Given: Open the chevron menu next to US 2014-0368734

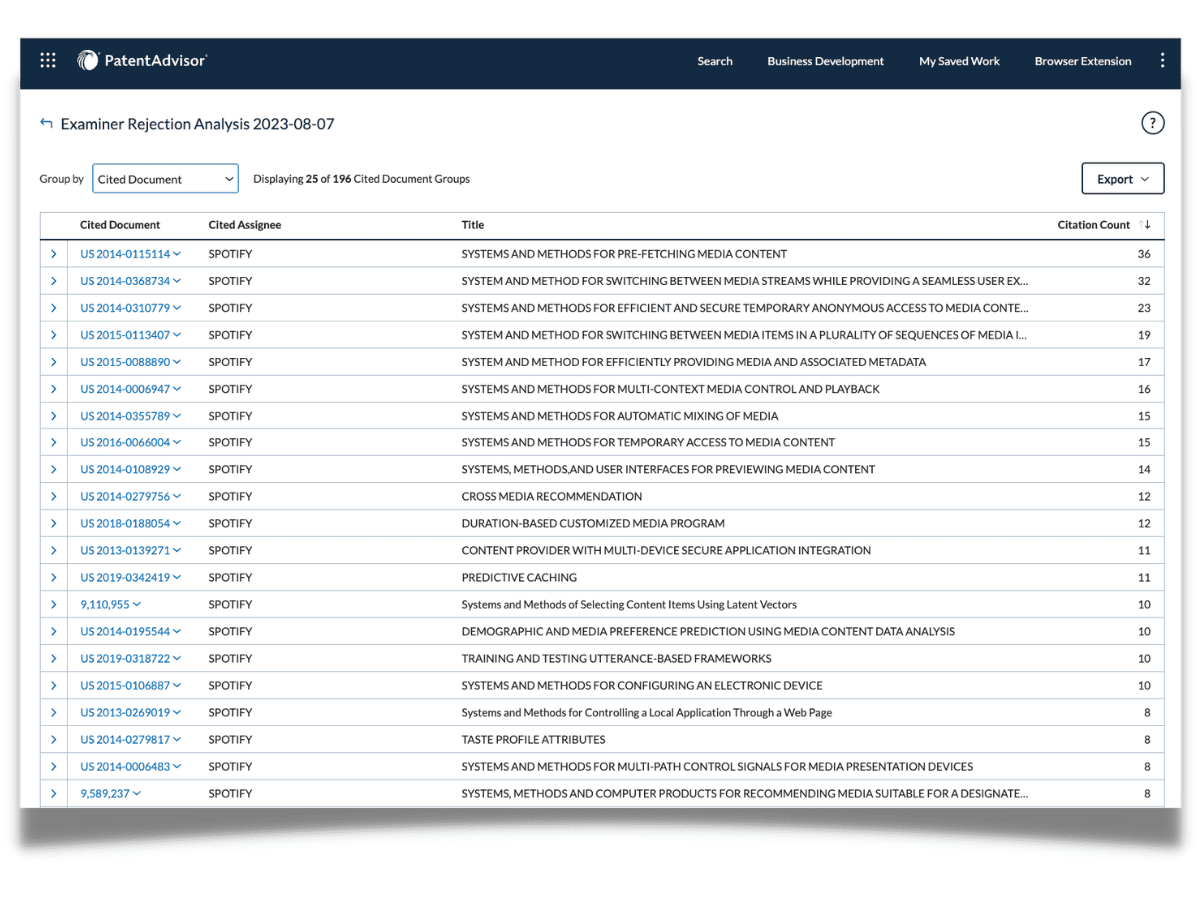Looking at the screenshot, I should click(177, 281).
